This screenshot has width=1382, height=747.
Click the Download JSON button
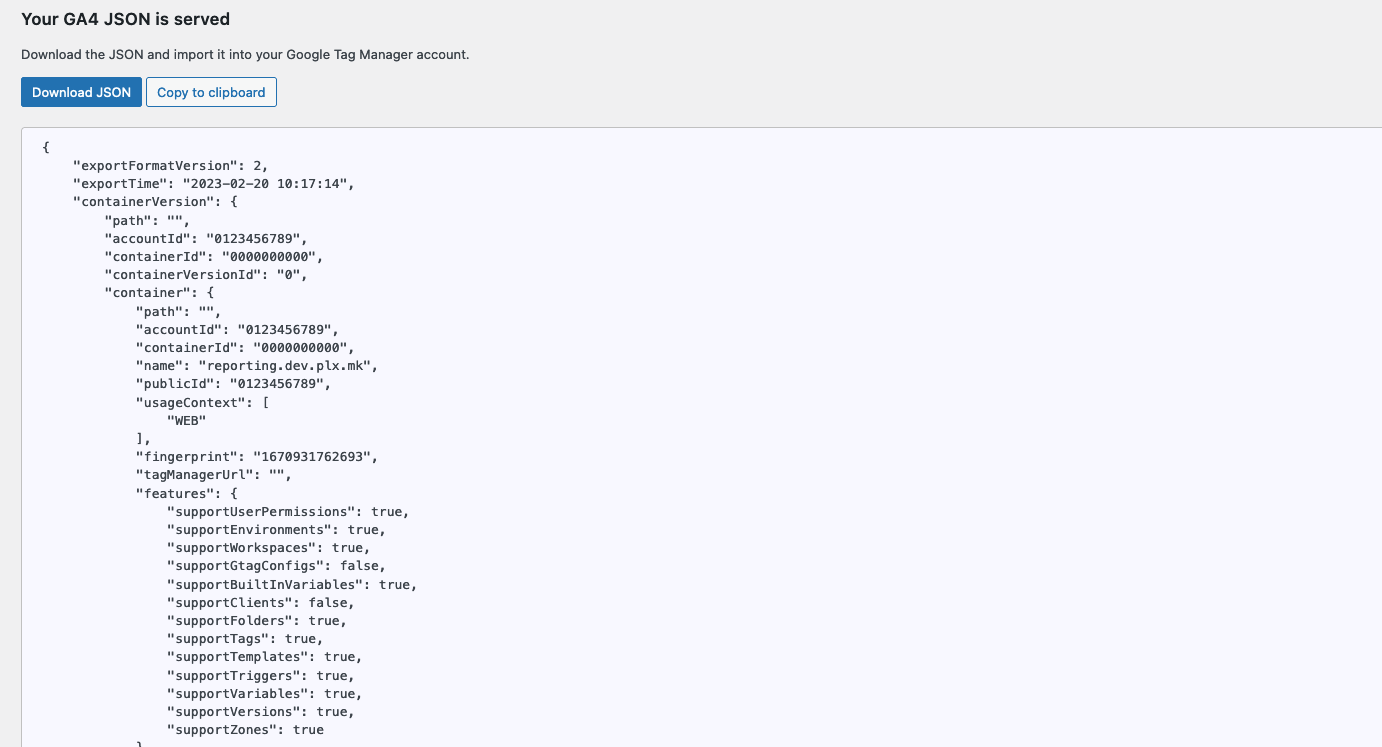coord(81,92)
